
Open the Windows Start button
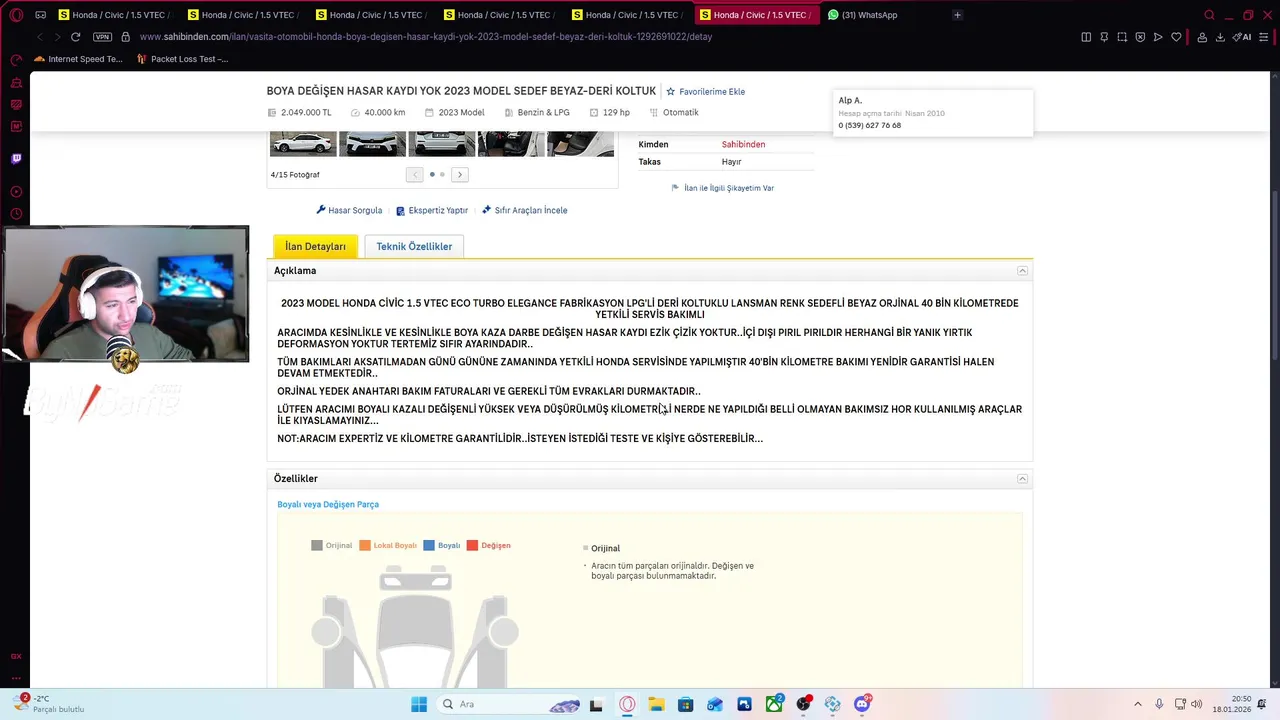419,704
